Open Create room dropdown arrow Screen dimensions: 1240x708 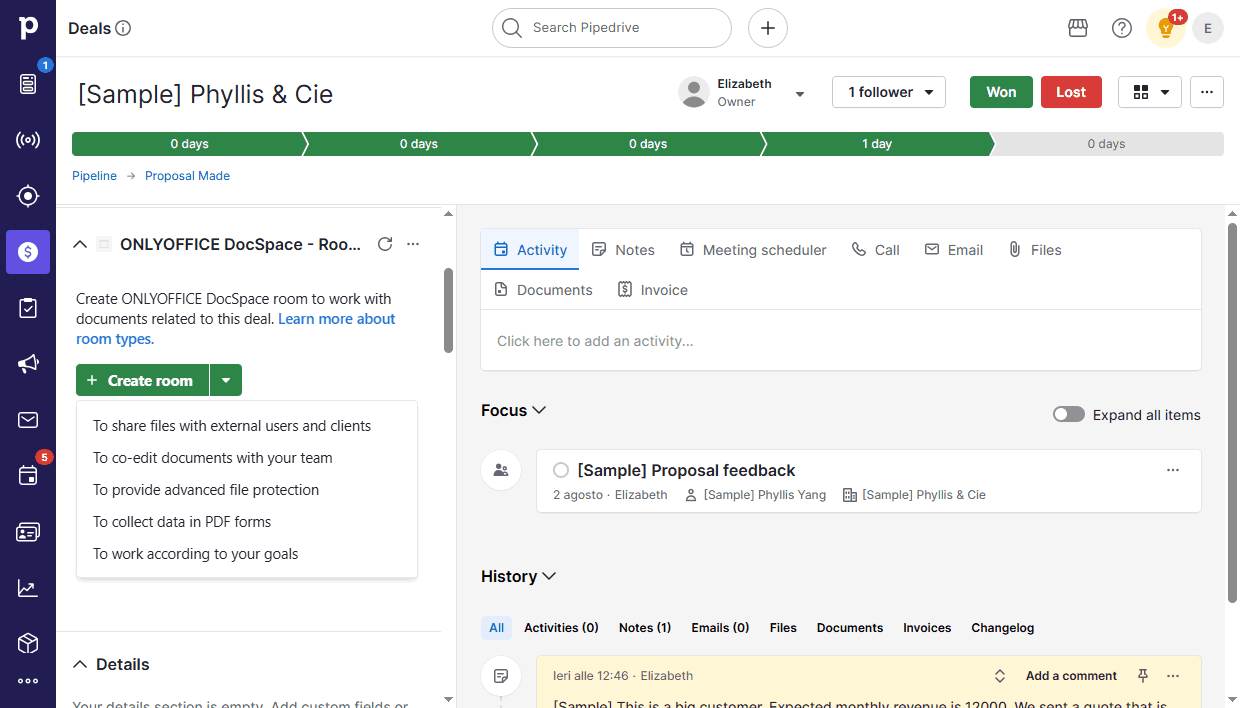point(226,380)
